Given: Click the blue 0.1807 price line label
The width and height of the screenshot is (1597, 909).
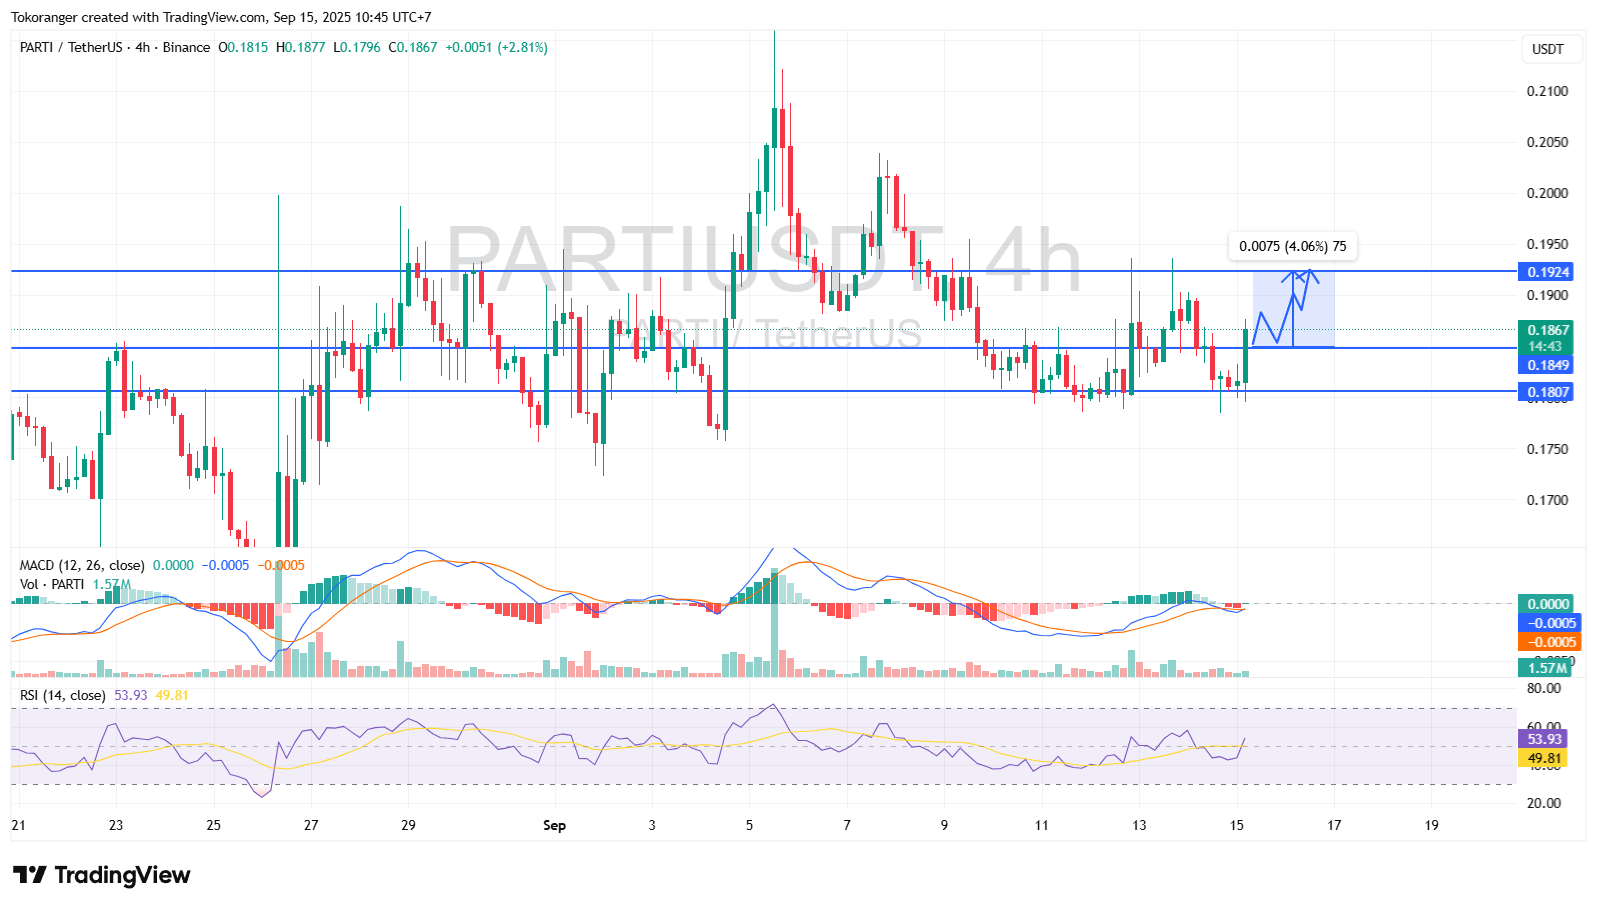Looking at the screenshot, I should pyautogui.click(x=1546, y=392).
